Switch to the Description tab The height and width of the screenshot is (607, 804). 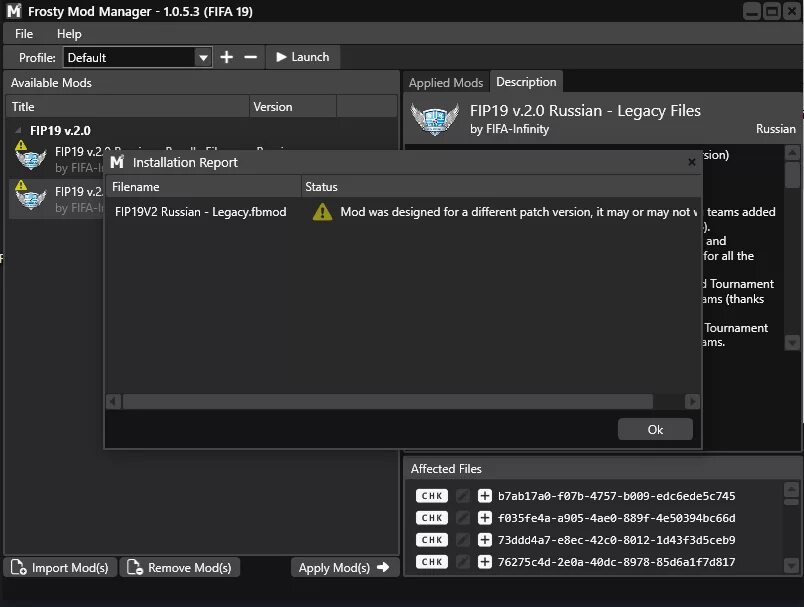click(x=526, y=82)
